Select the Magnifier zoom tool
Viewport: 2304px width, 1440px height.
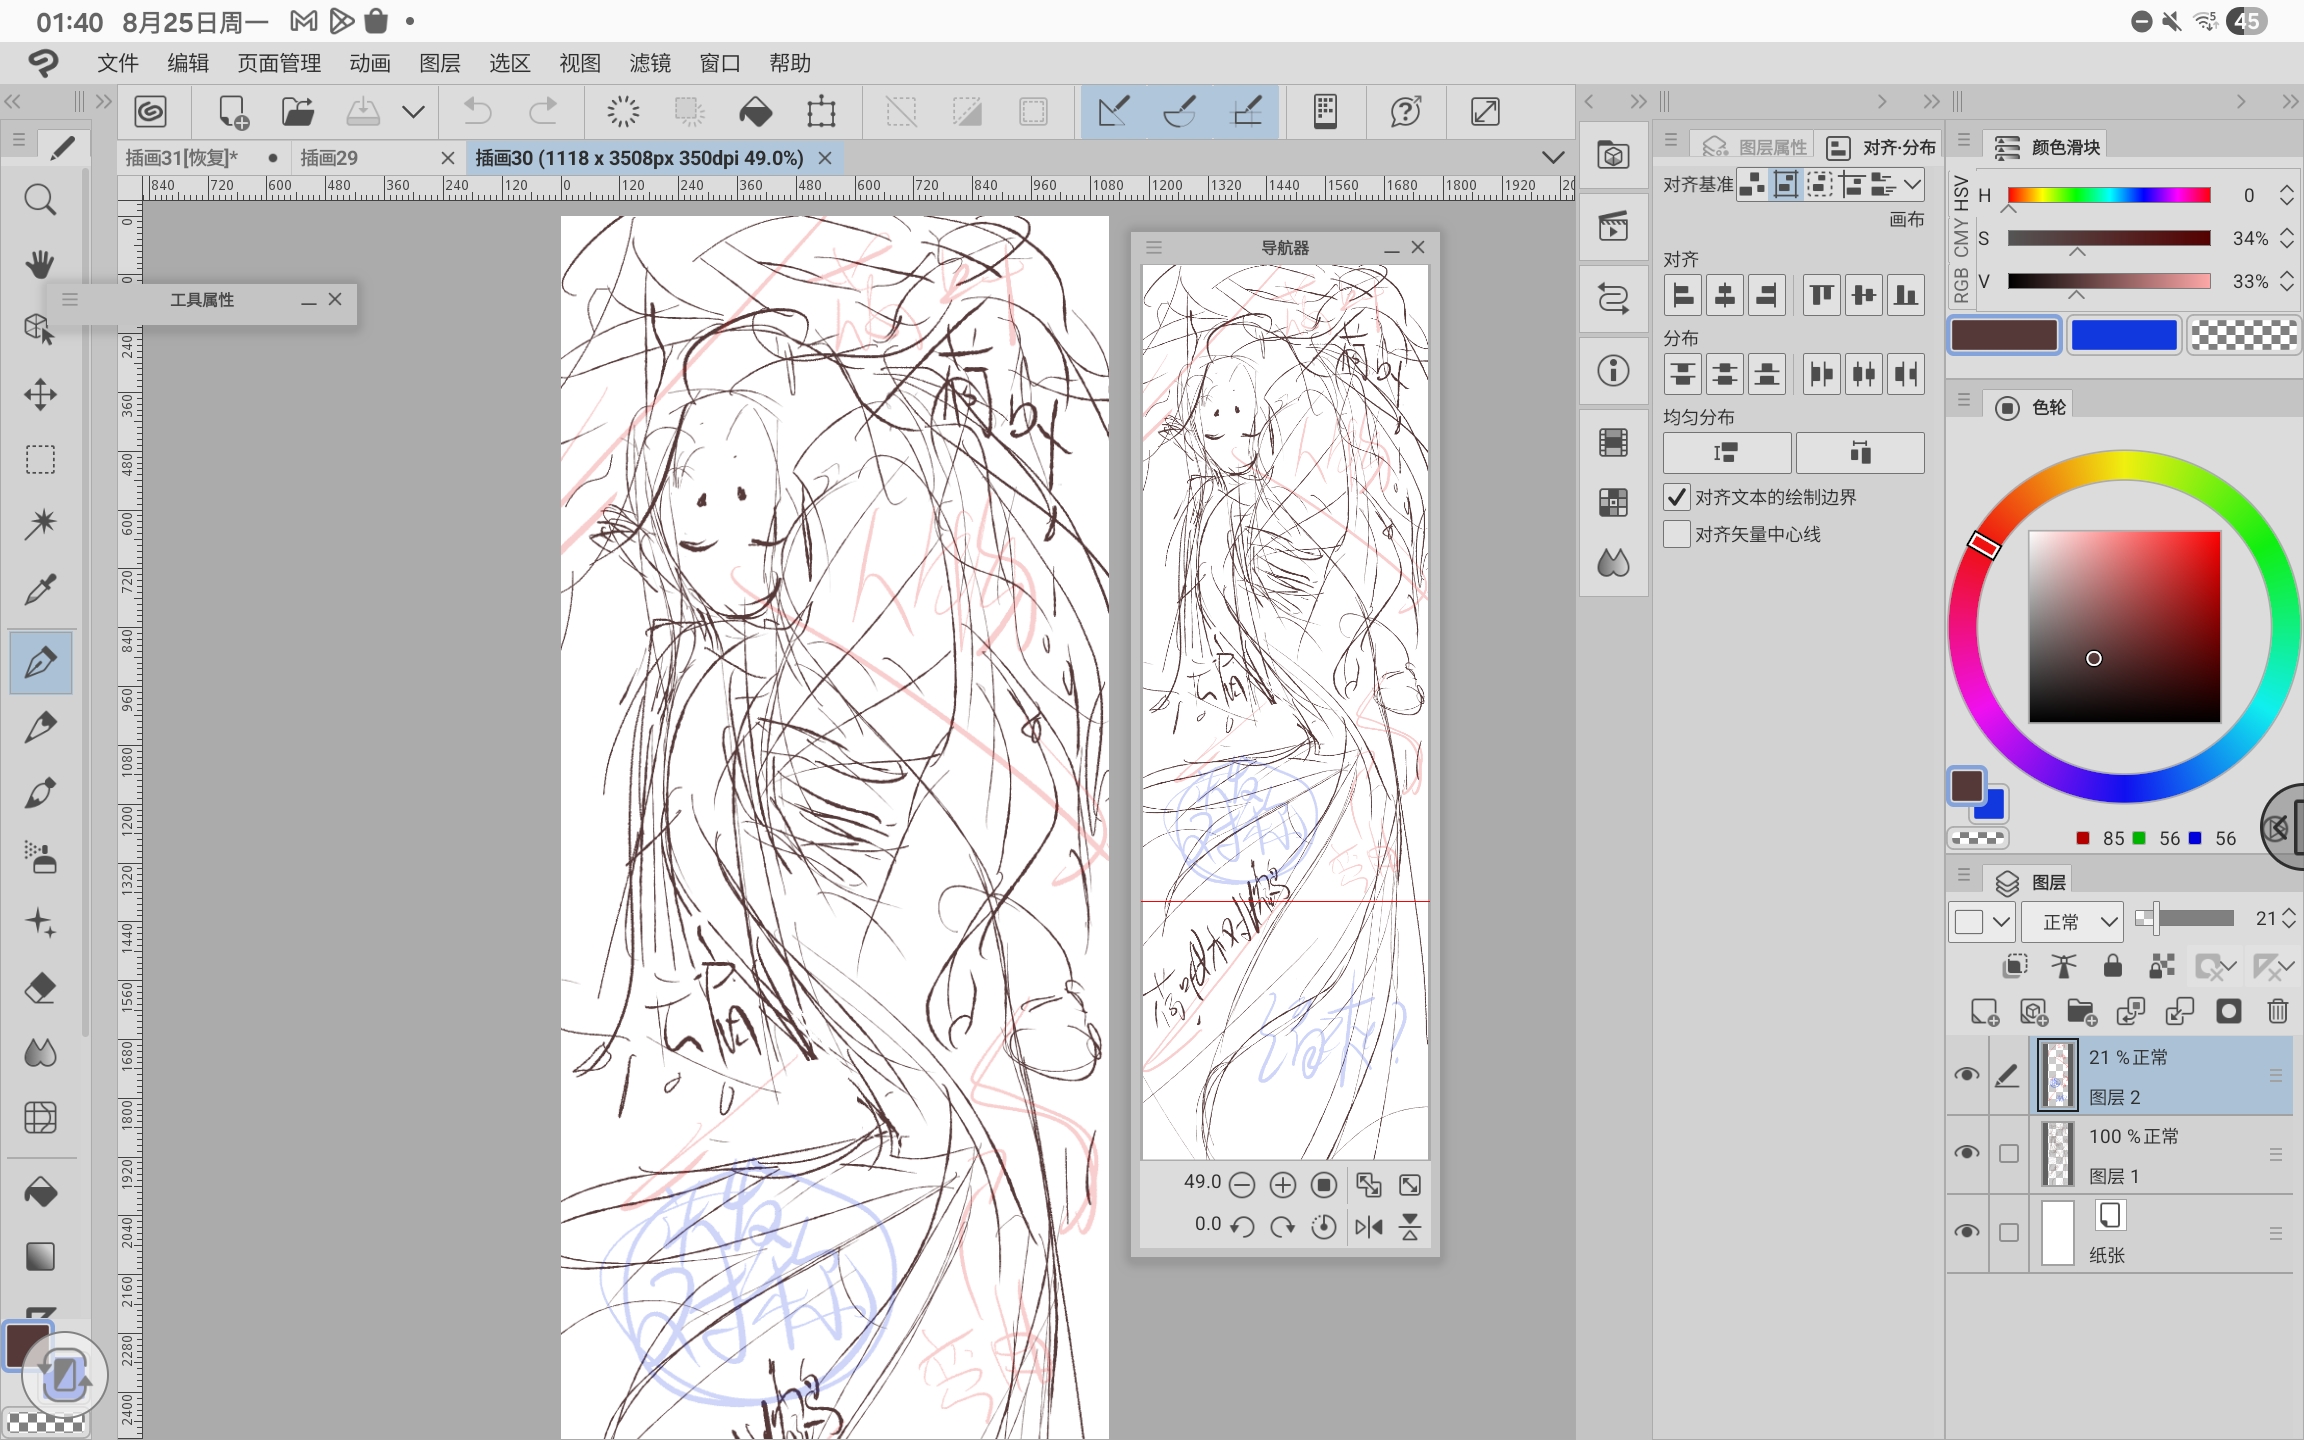[x=40, y=200]
